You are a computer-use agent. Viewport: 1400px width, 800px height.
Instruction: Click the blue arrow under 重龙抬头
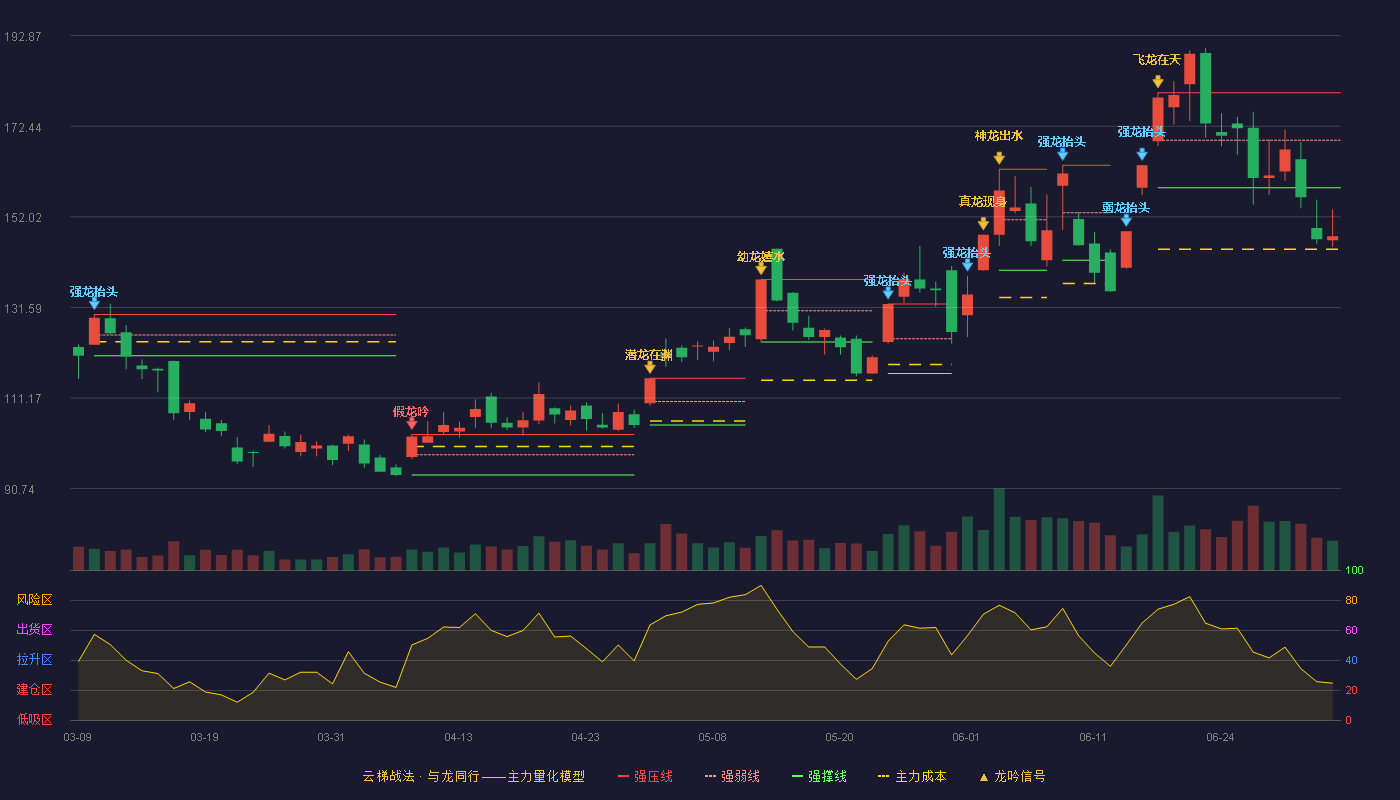[1126, 220]
